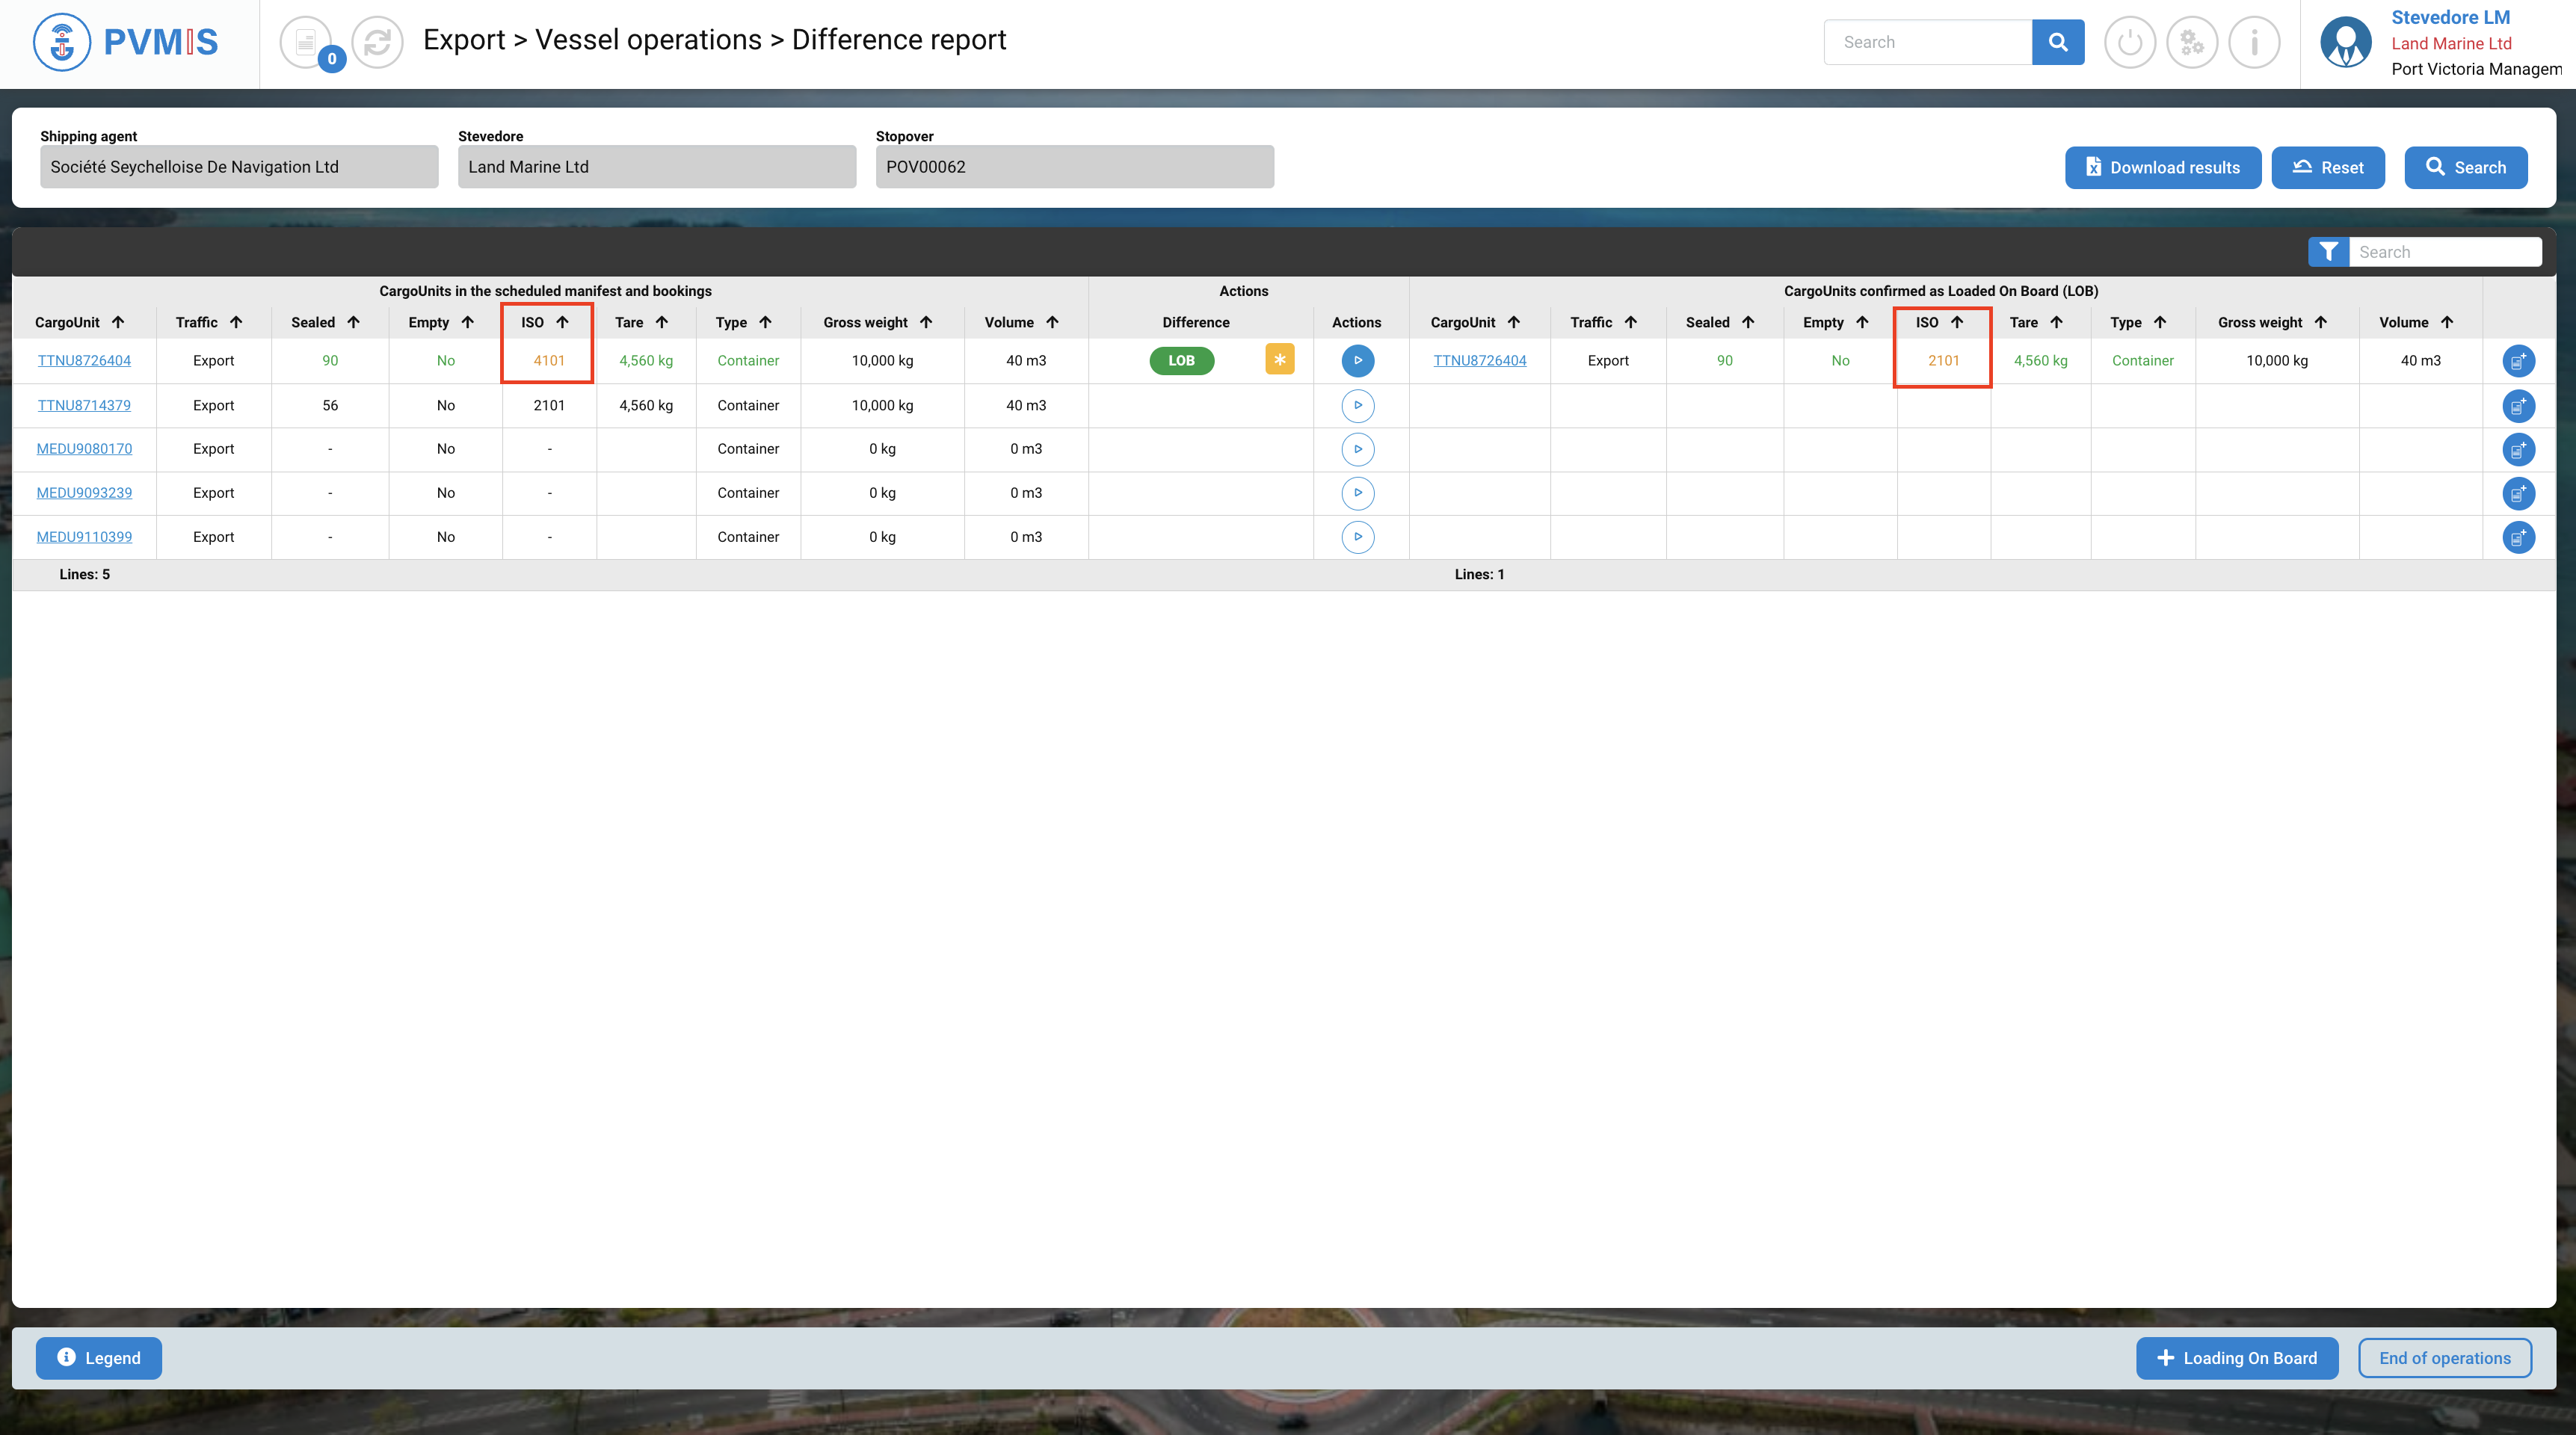Open the MEDU9080170 cargo unit link
2576x1435 pixels.
point(84,449)
